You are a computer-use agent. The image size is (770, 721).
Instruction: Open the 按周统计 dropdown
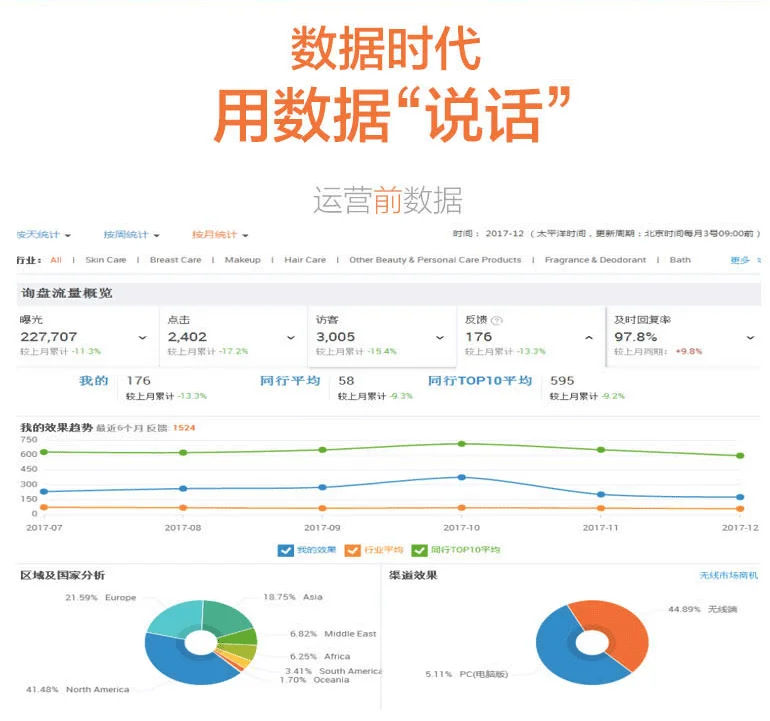click(132, 235)
